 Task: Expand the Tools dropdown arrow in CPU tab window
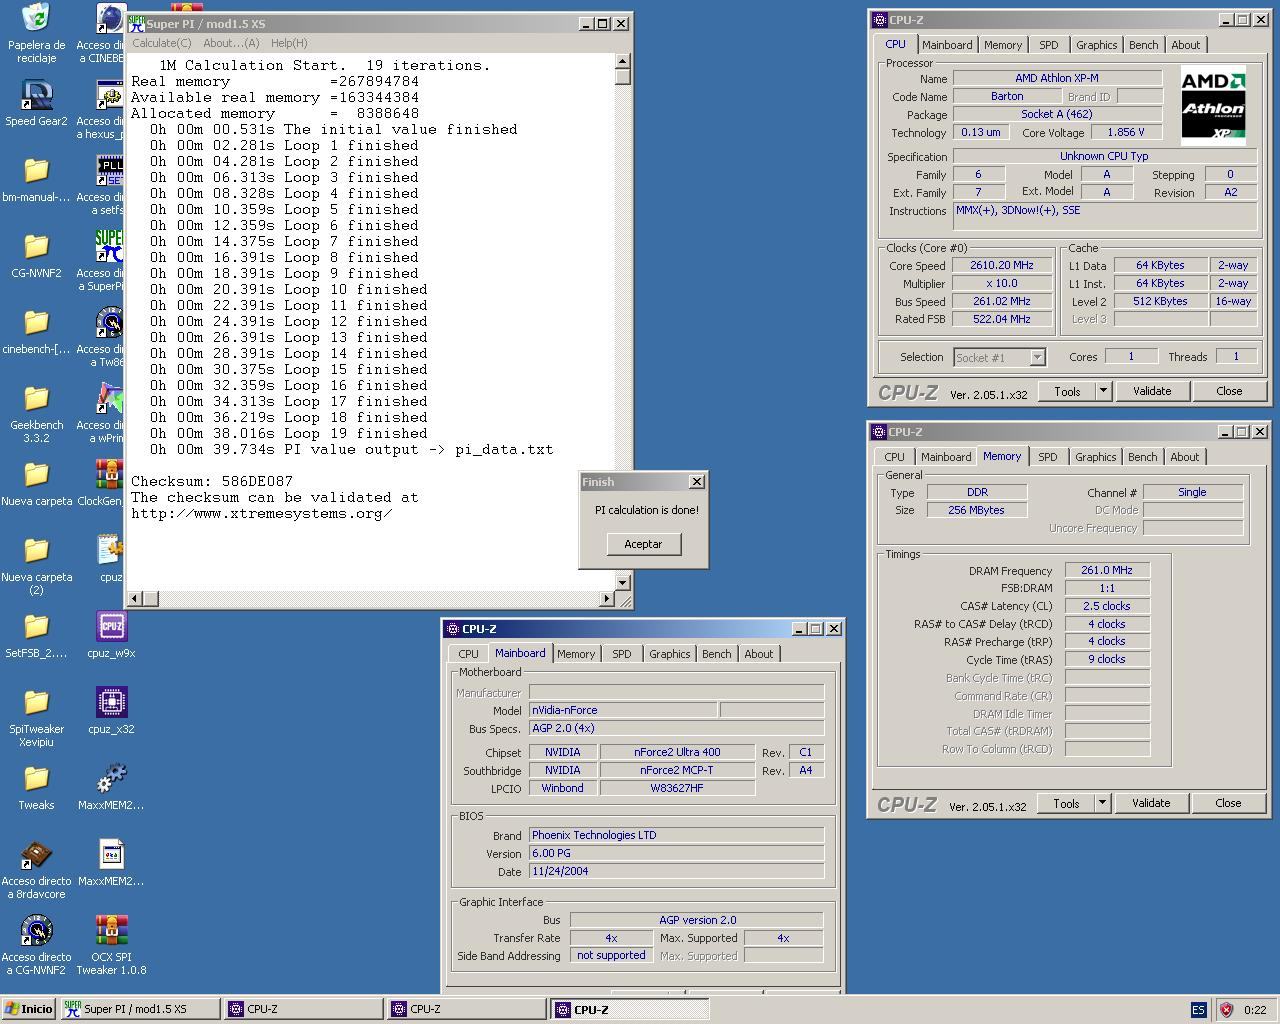click(x=1104, y=391)
